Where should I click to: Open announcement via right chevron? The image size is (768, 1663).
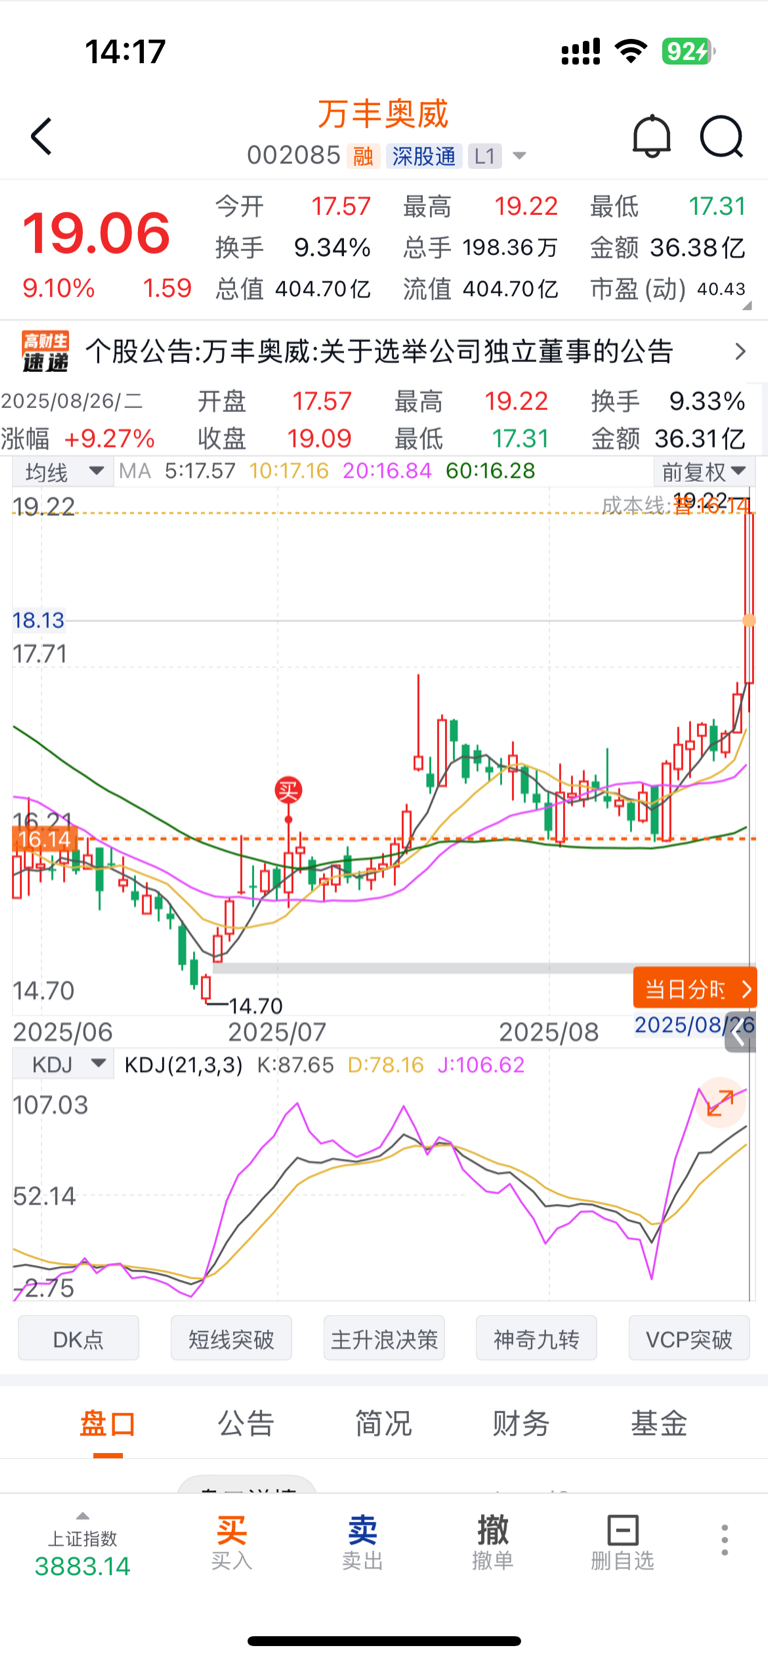click(x=740, y=352)
